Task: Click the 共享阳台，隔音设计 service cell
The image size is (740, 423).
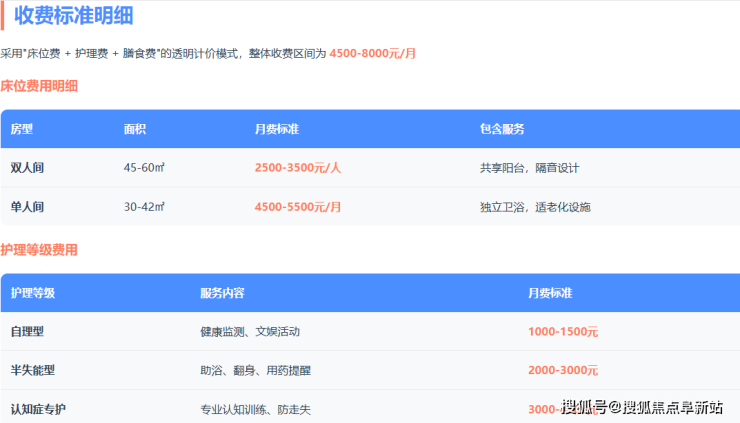Action: [x=529, y=168]
